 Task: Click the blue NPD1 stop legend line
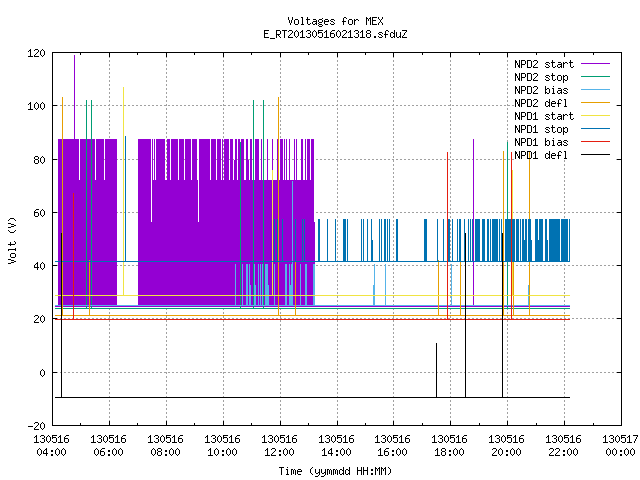pos(596,129)
